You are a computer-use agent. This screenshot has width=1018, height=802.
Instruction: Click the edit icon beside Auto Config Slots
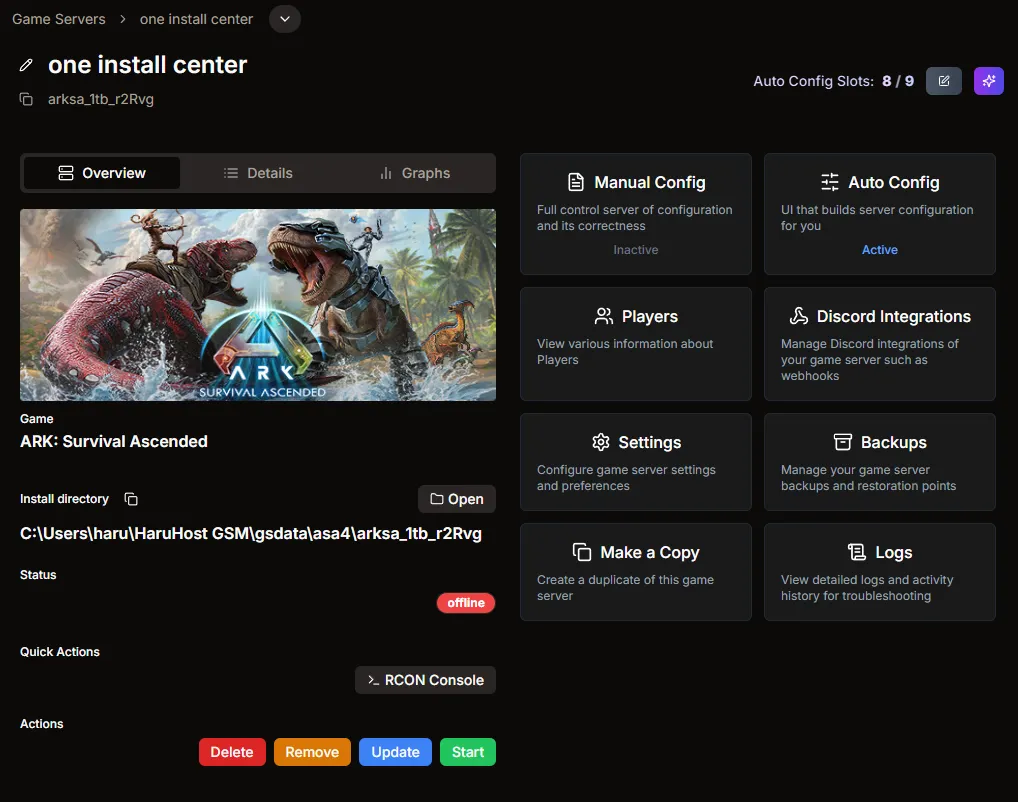pyautogui.click(x=943, y=80)
